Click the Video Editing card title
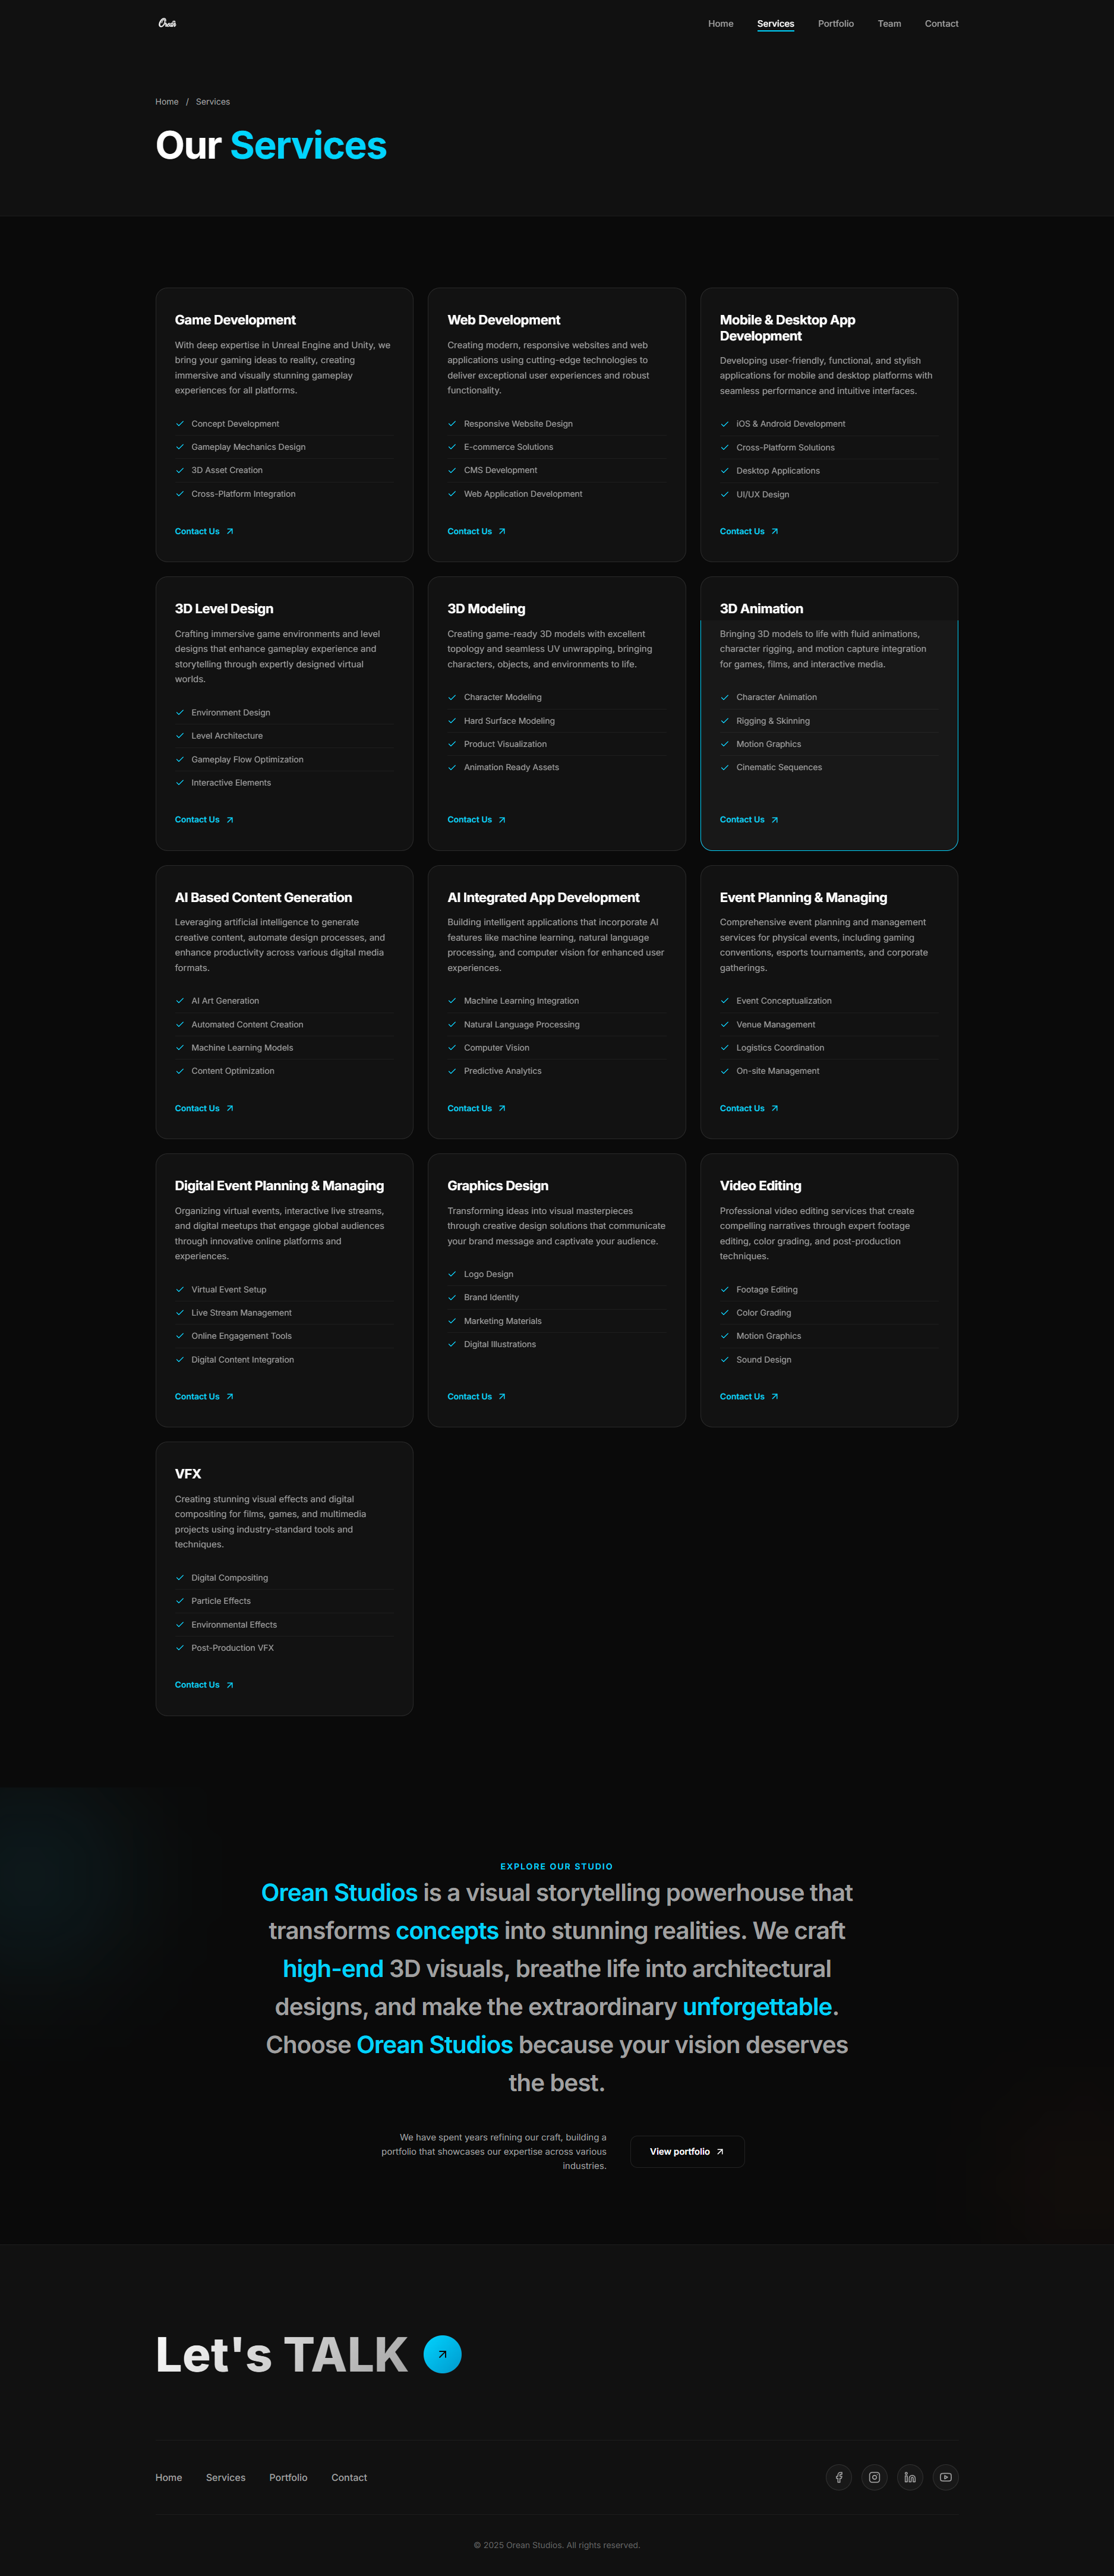This screenshot has width=1114, height=2576. [760, 1186]
